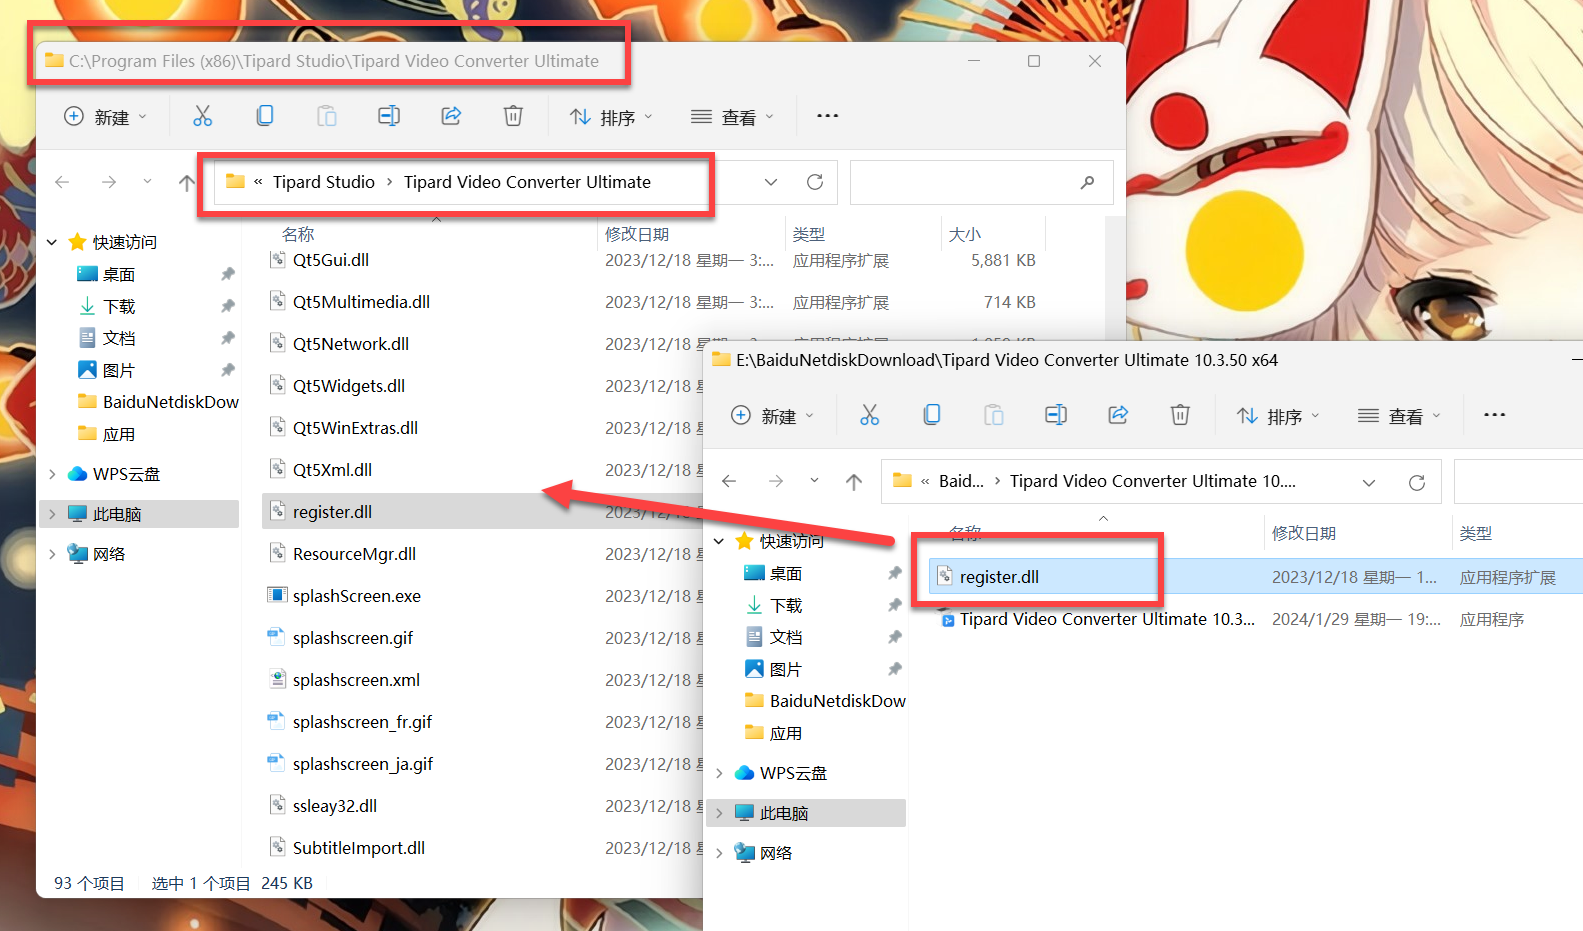The height and width of the screenshot is (931, 1583).
Task: Collapse the 快速访问 section in left sidebar
Action: pos(52,242)
